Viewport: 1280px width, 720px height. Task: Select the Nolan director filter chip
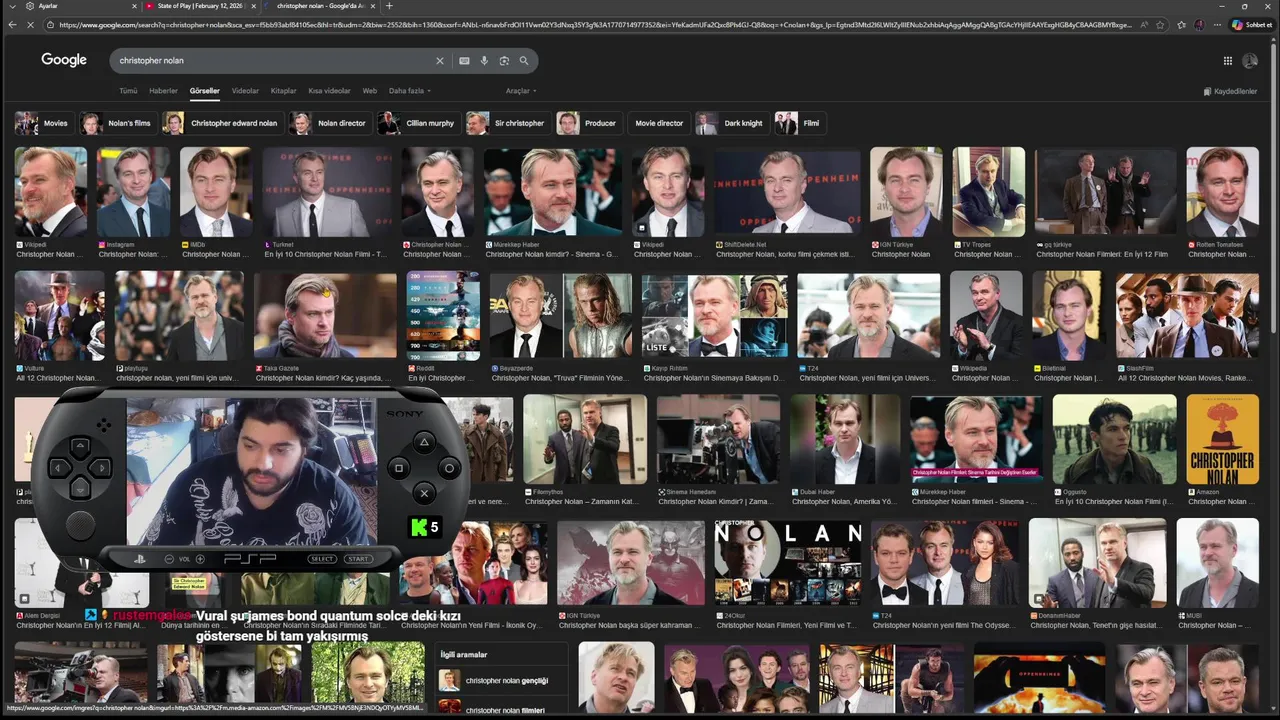328,123
